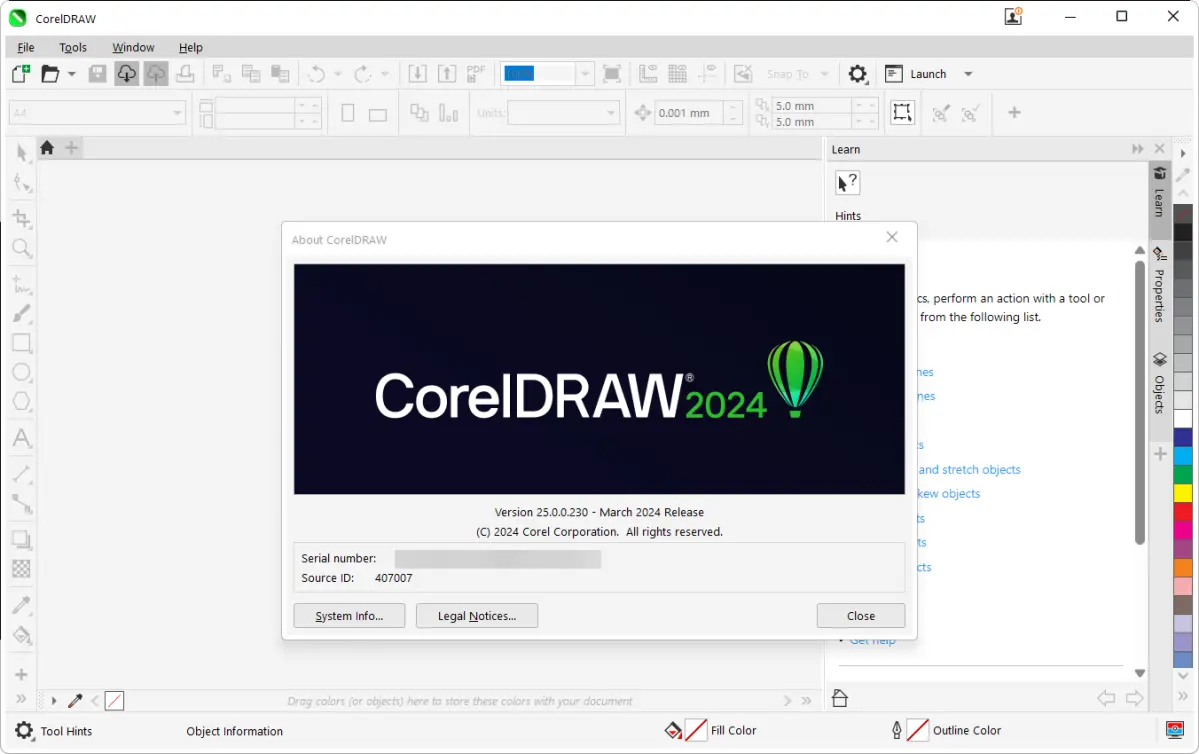Screen dimensions: 1199x754
Task: Open the Tools menu
Action: (x=73, y=47)
